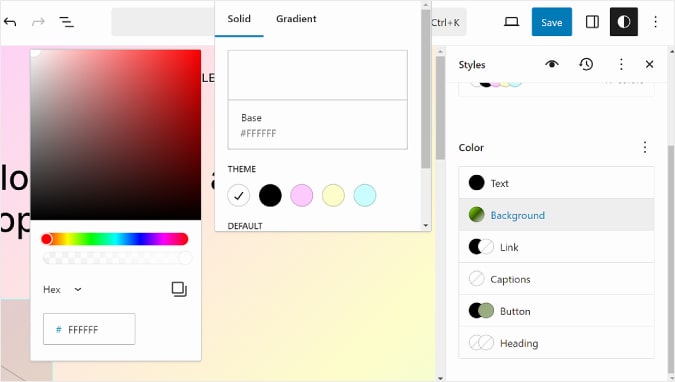Switch to the Gradient tab

(296, 19)
